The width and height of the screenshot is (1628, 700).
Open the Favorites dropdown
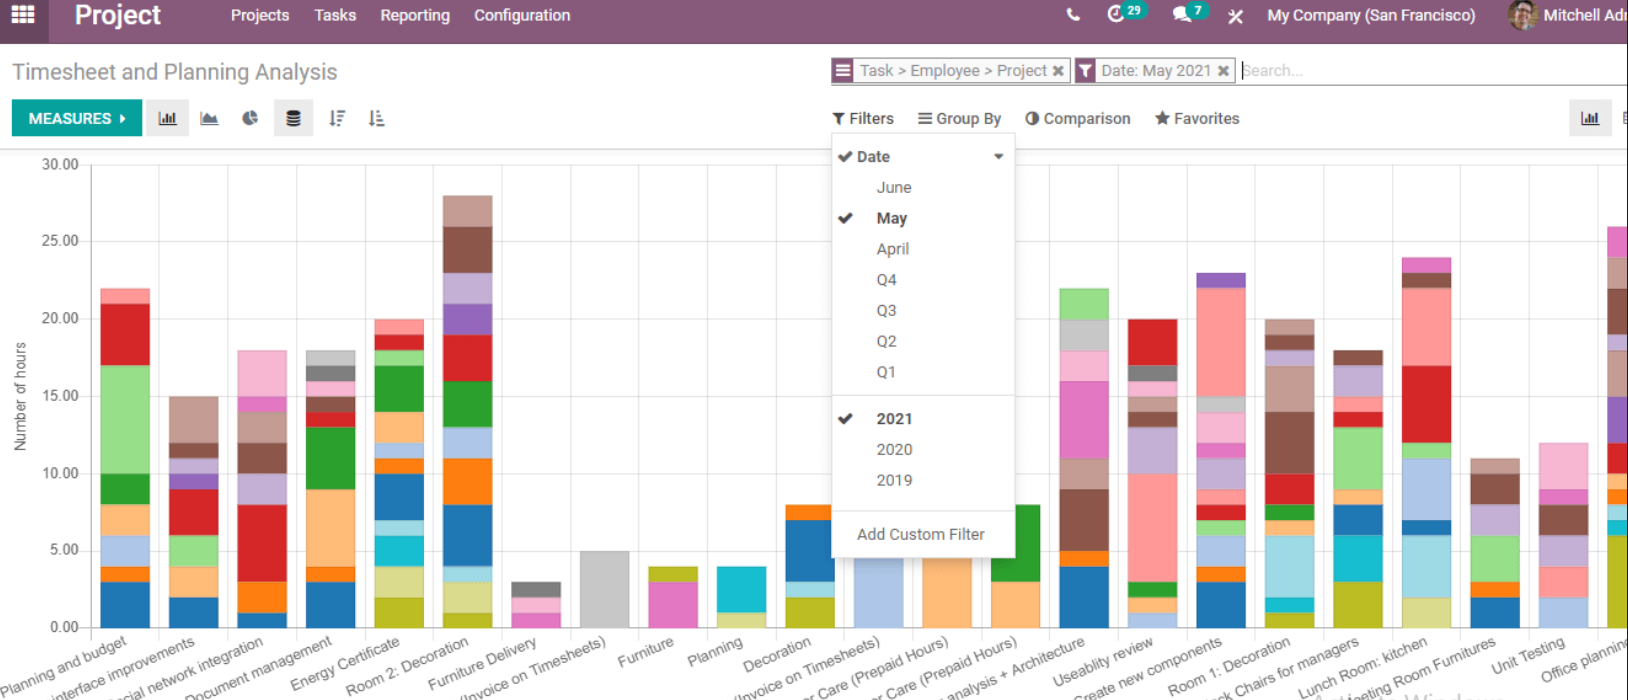(x=1197, y=118)
